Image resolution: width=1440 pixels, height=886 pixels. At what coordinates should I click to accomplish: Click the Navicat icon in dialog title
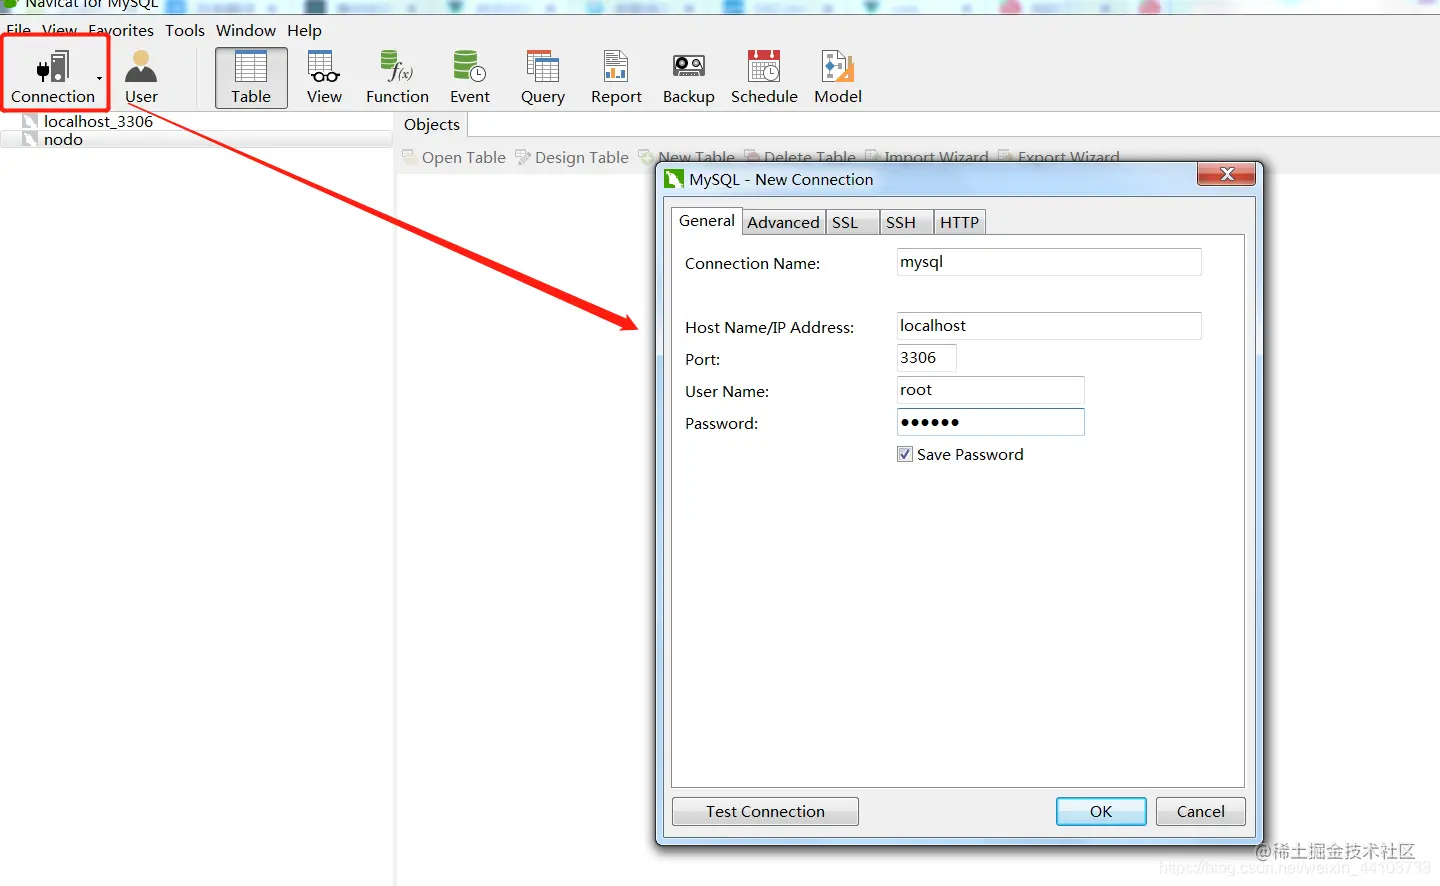(675, 179)
